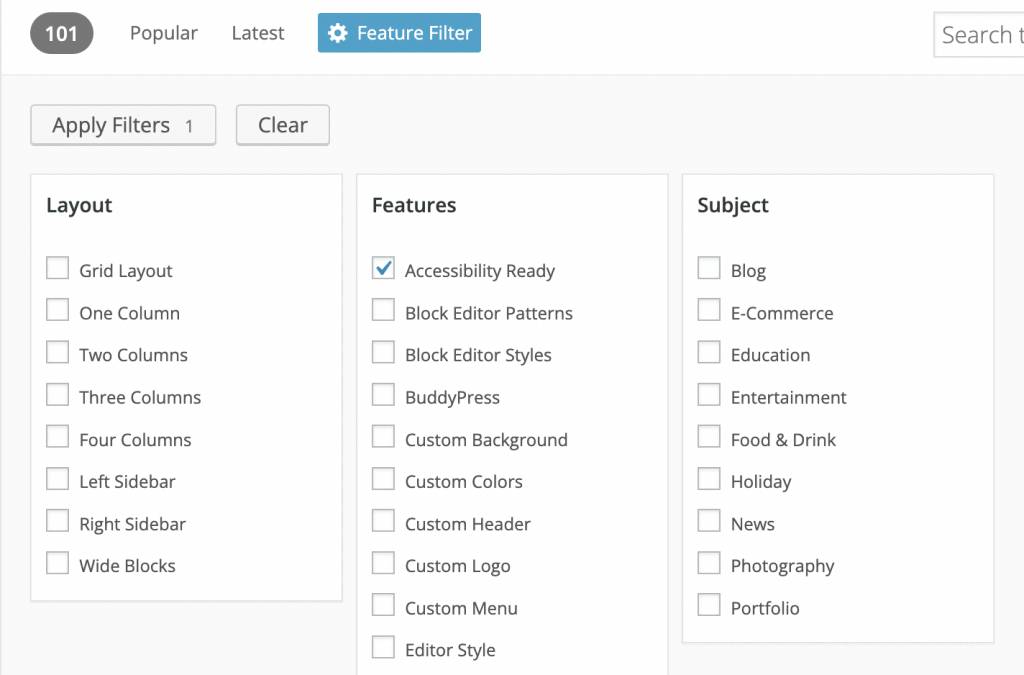Enable the Custom Logo feature checkbox
1024x675 pixels.
point(383,564)
